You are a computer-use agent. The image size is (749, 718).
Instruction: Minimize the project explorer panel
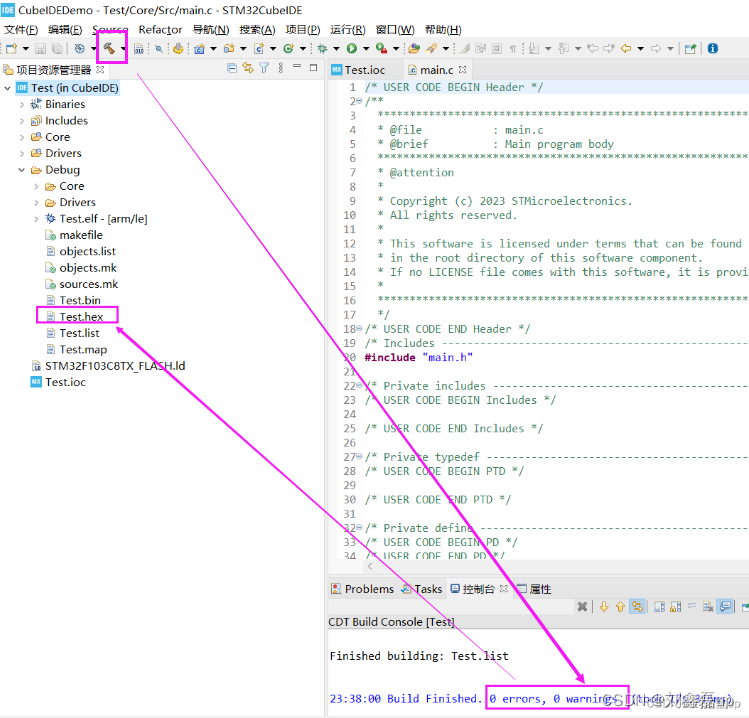pos(297,66)
